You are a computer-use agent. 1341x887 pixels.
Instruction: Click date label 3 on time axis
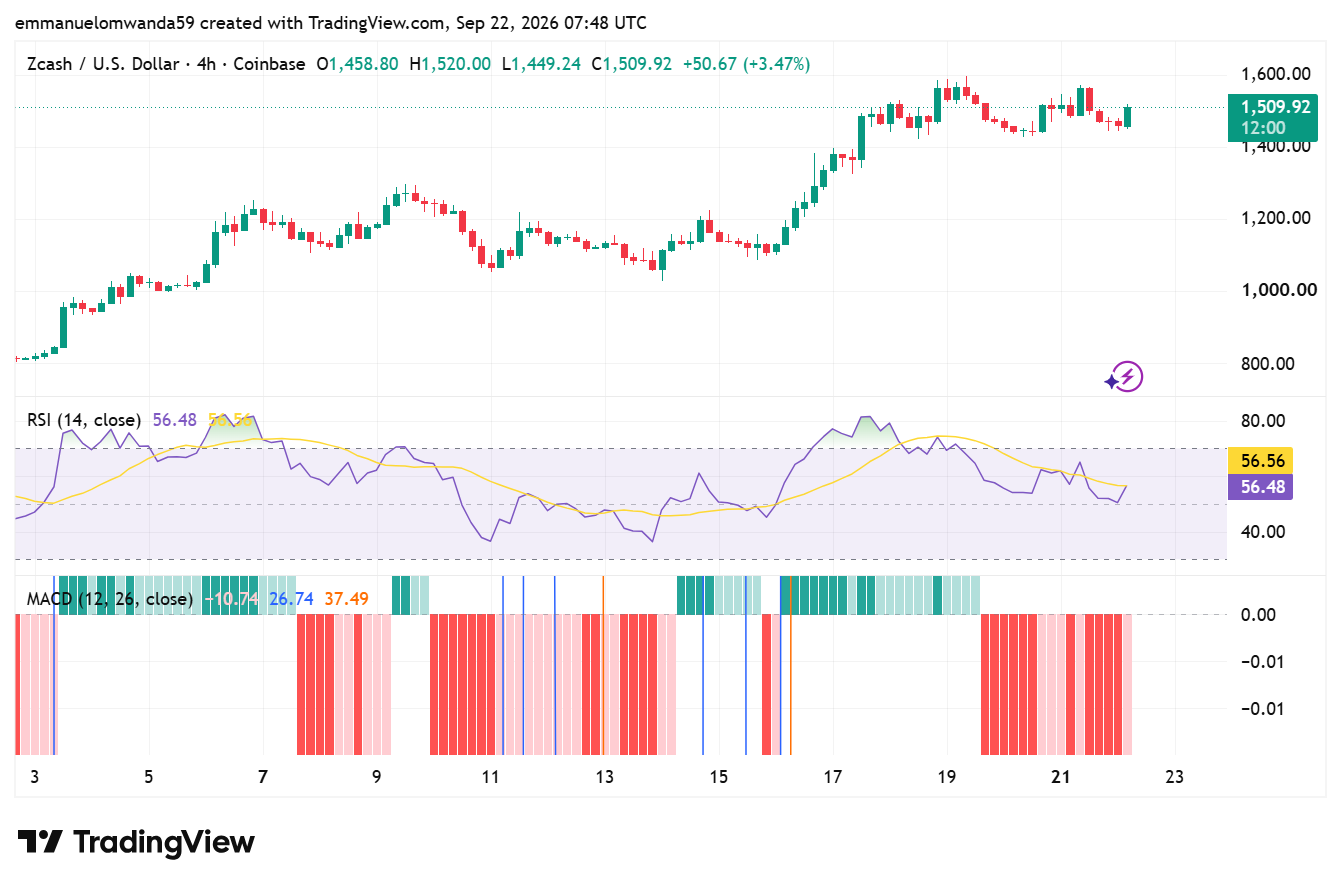coord(34,777)
